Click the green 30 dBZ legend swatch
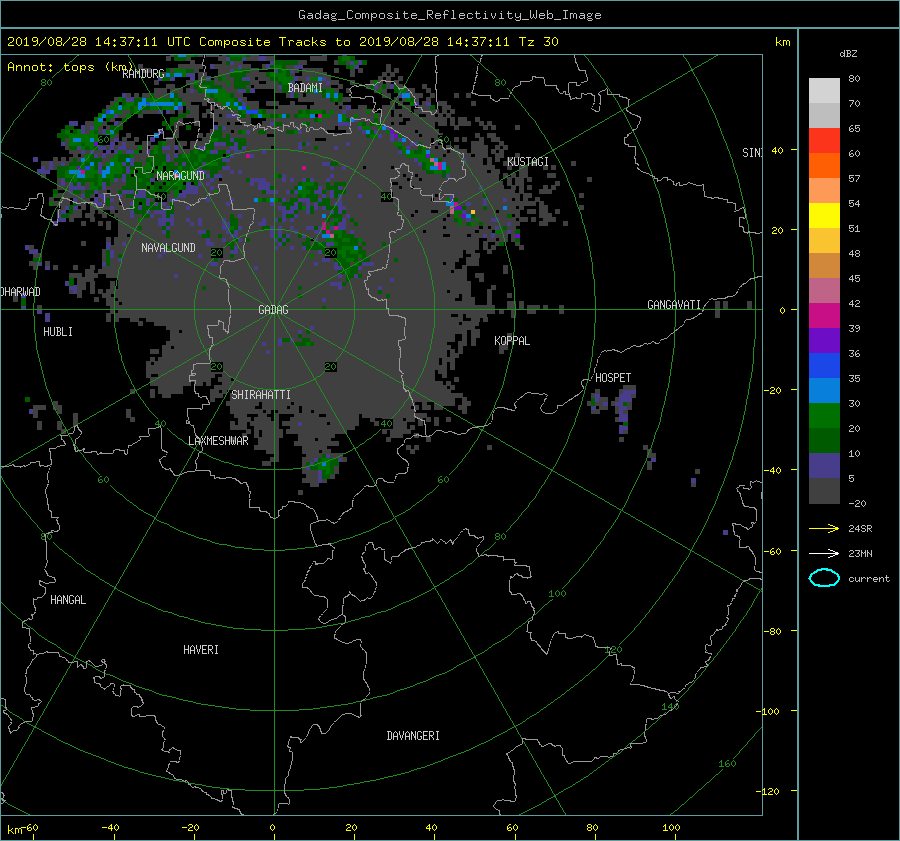 click(824, 415)
